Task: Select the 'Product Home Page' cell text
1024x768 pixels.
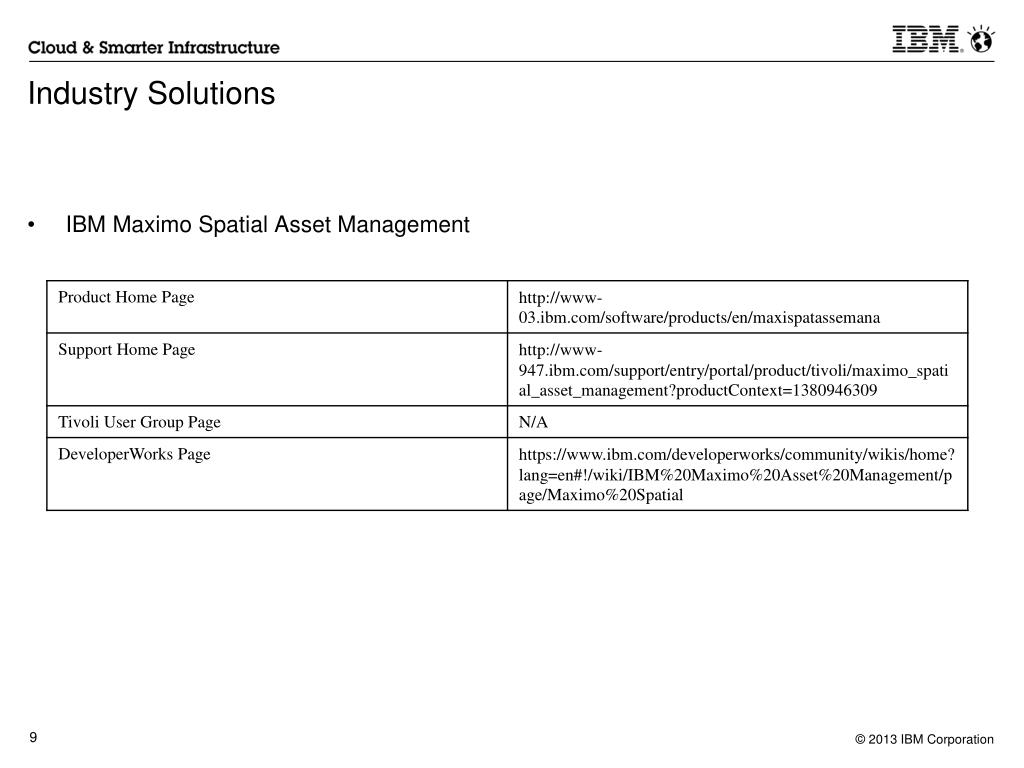Action: point(126,298)
